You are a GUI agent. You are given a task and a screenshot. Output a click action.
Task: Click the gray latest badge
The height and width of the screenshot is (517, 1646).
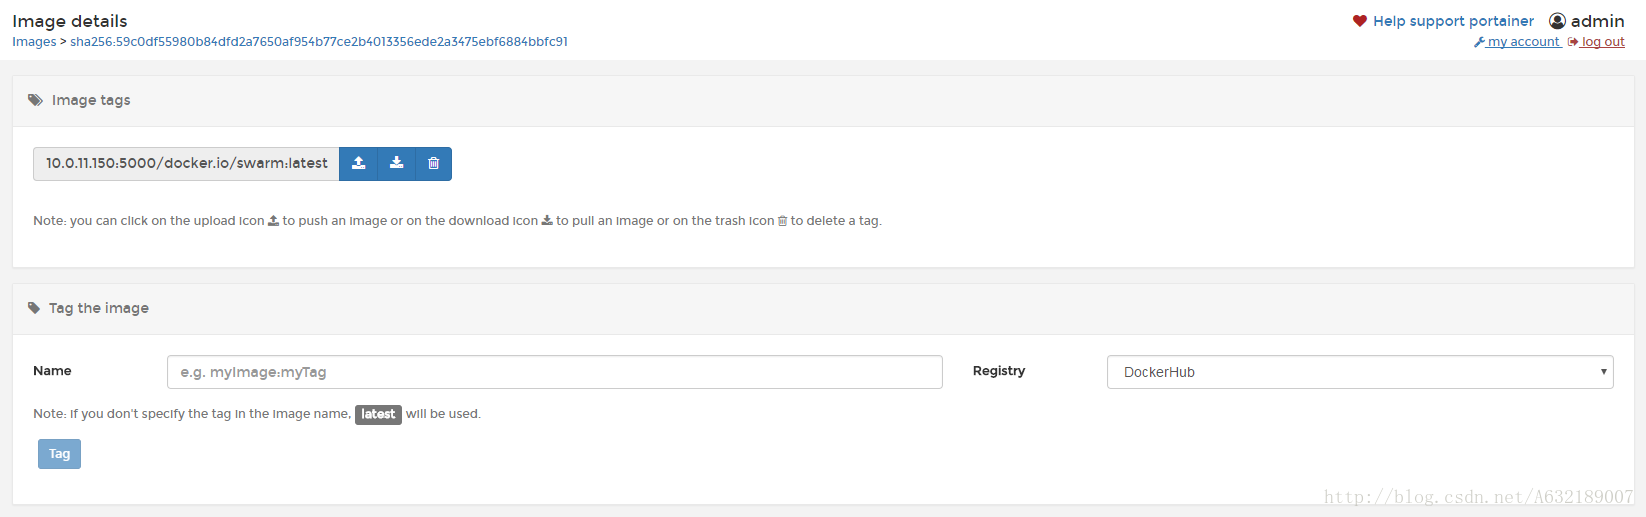click(378, 414)
